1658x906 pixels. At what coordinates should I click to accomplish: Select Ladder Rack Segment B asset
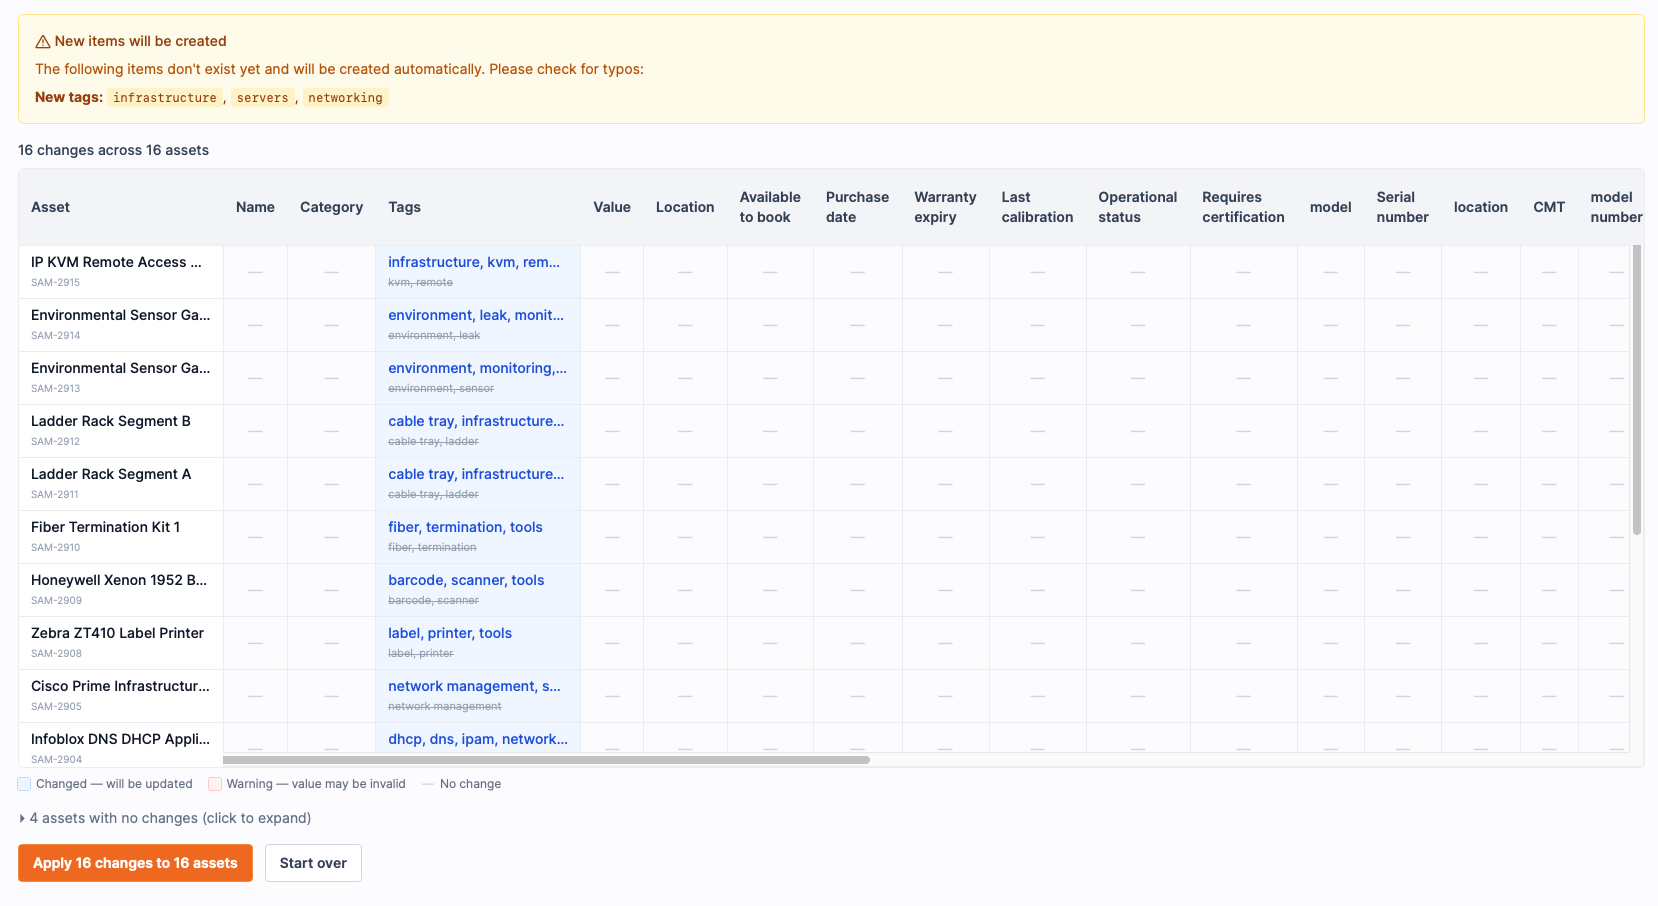coord(110,421)
